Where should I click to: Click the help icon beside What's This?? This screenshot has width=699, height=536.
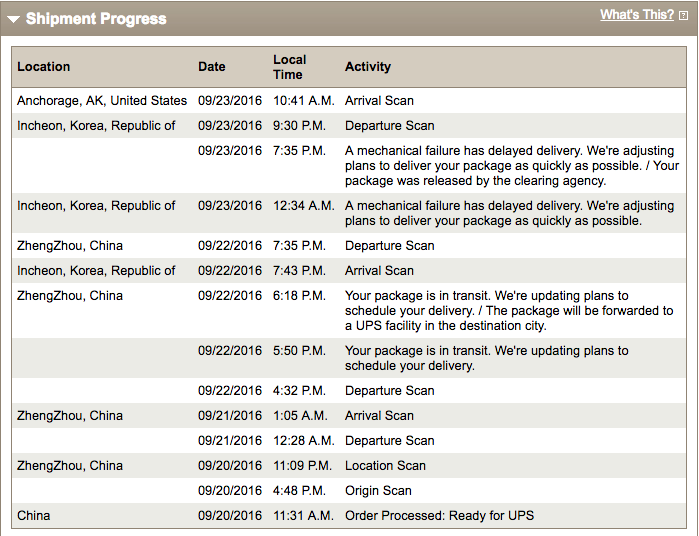[683, 16]
